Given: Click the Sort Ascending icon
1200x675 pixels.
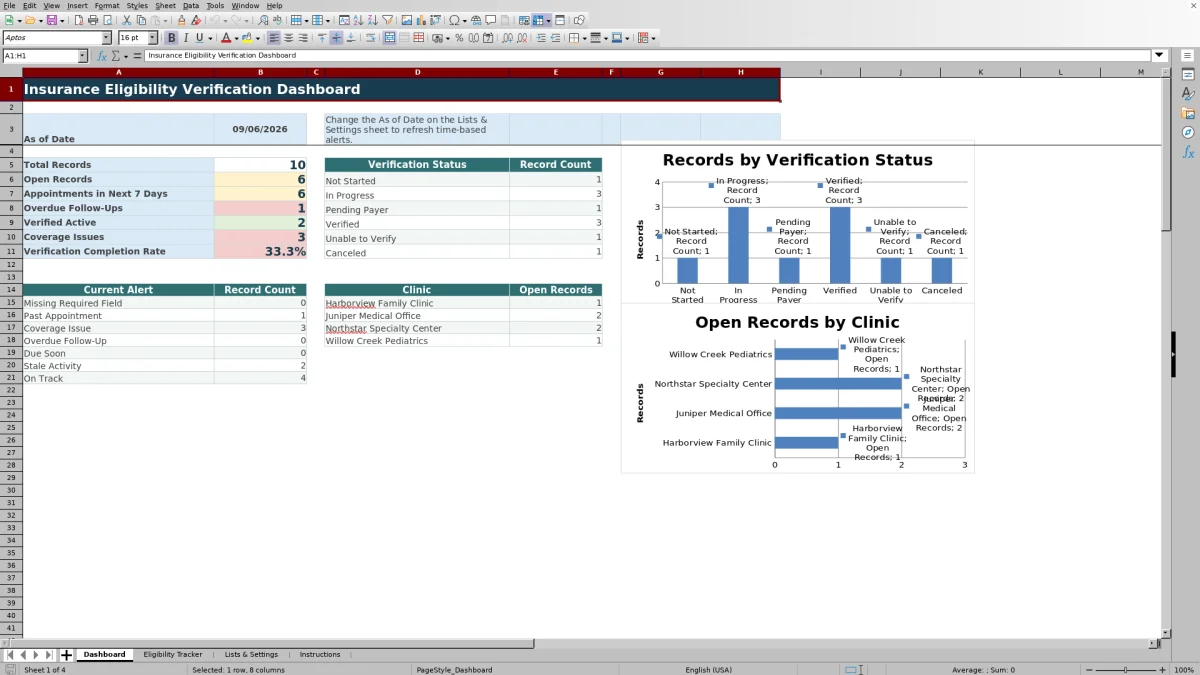Looking at the screenshot, I should 359,20.
